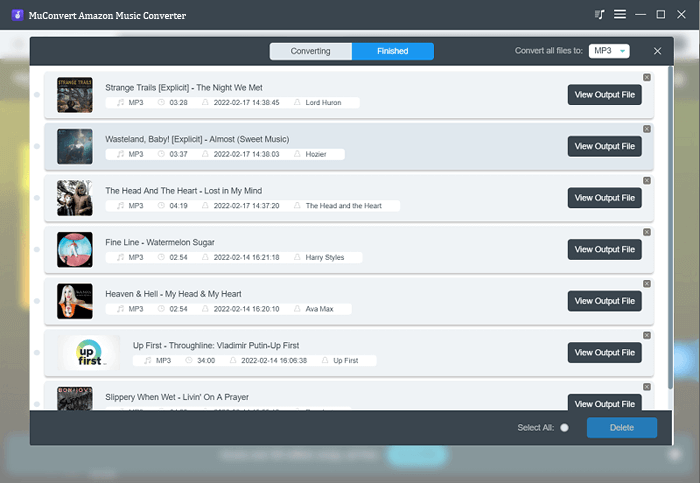Click artist name Hozier
Viewport: 700px width, 483px height.
[x=316, y=154]
